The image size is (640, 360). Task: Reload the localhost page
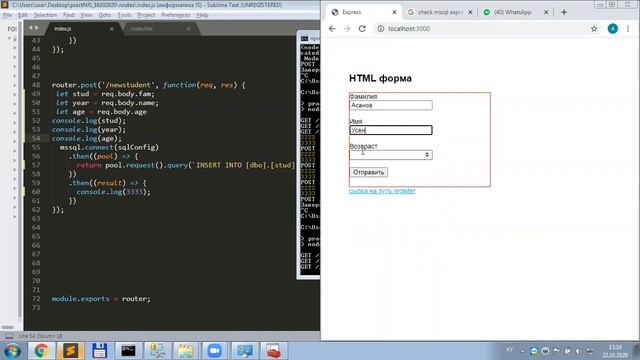point(362,29)
